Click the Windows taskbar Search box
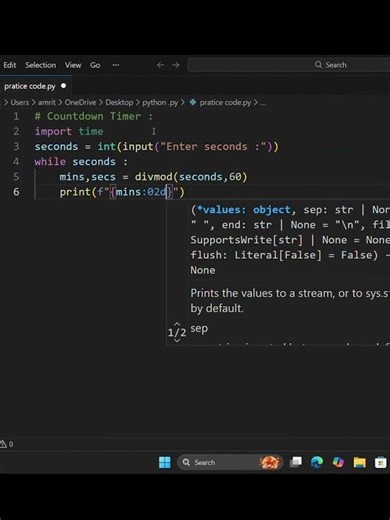 pos(230,462)
